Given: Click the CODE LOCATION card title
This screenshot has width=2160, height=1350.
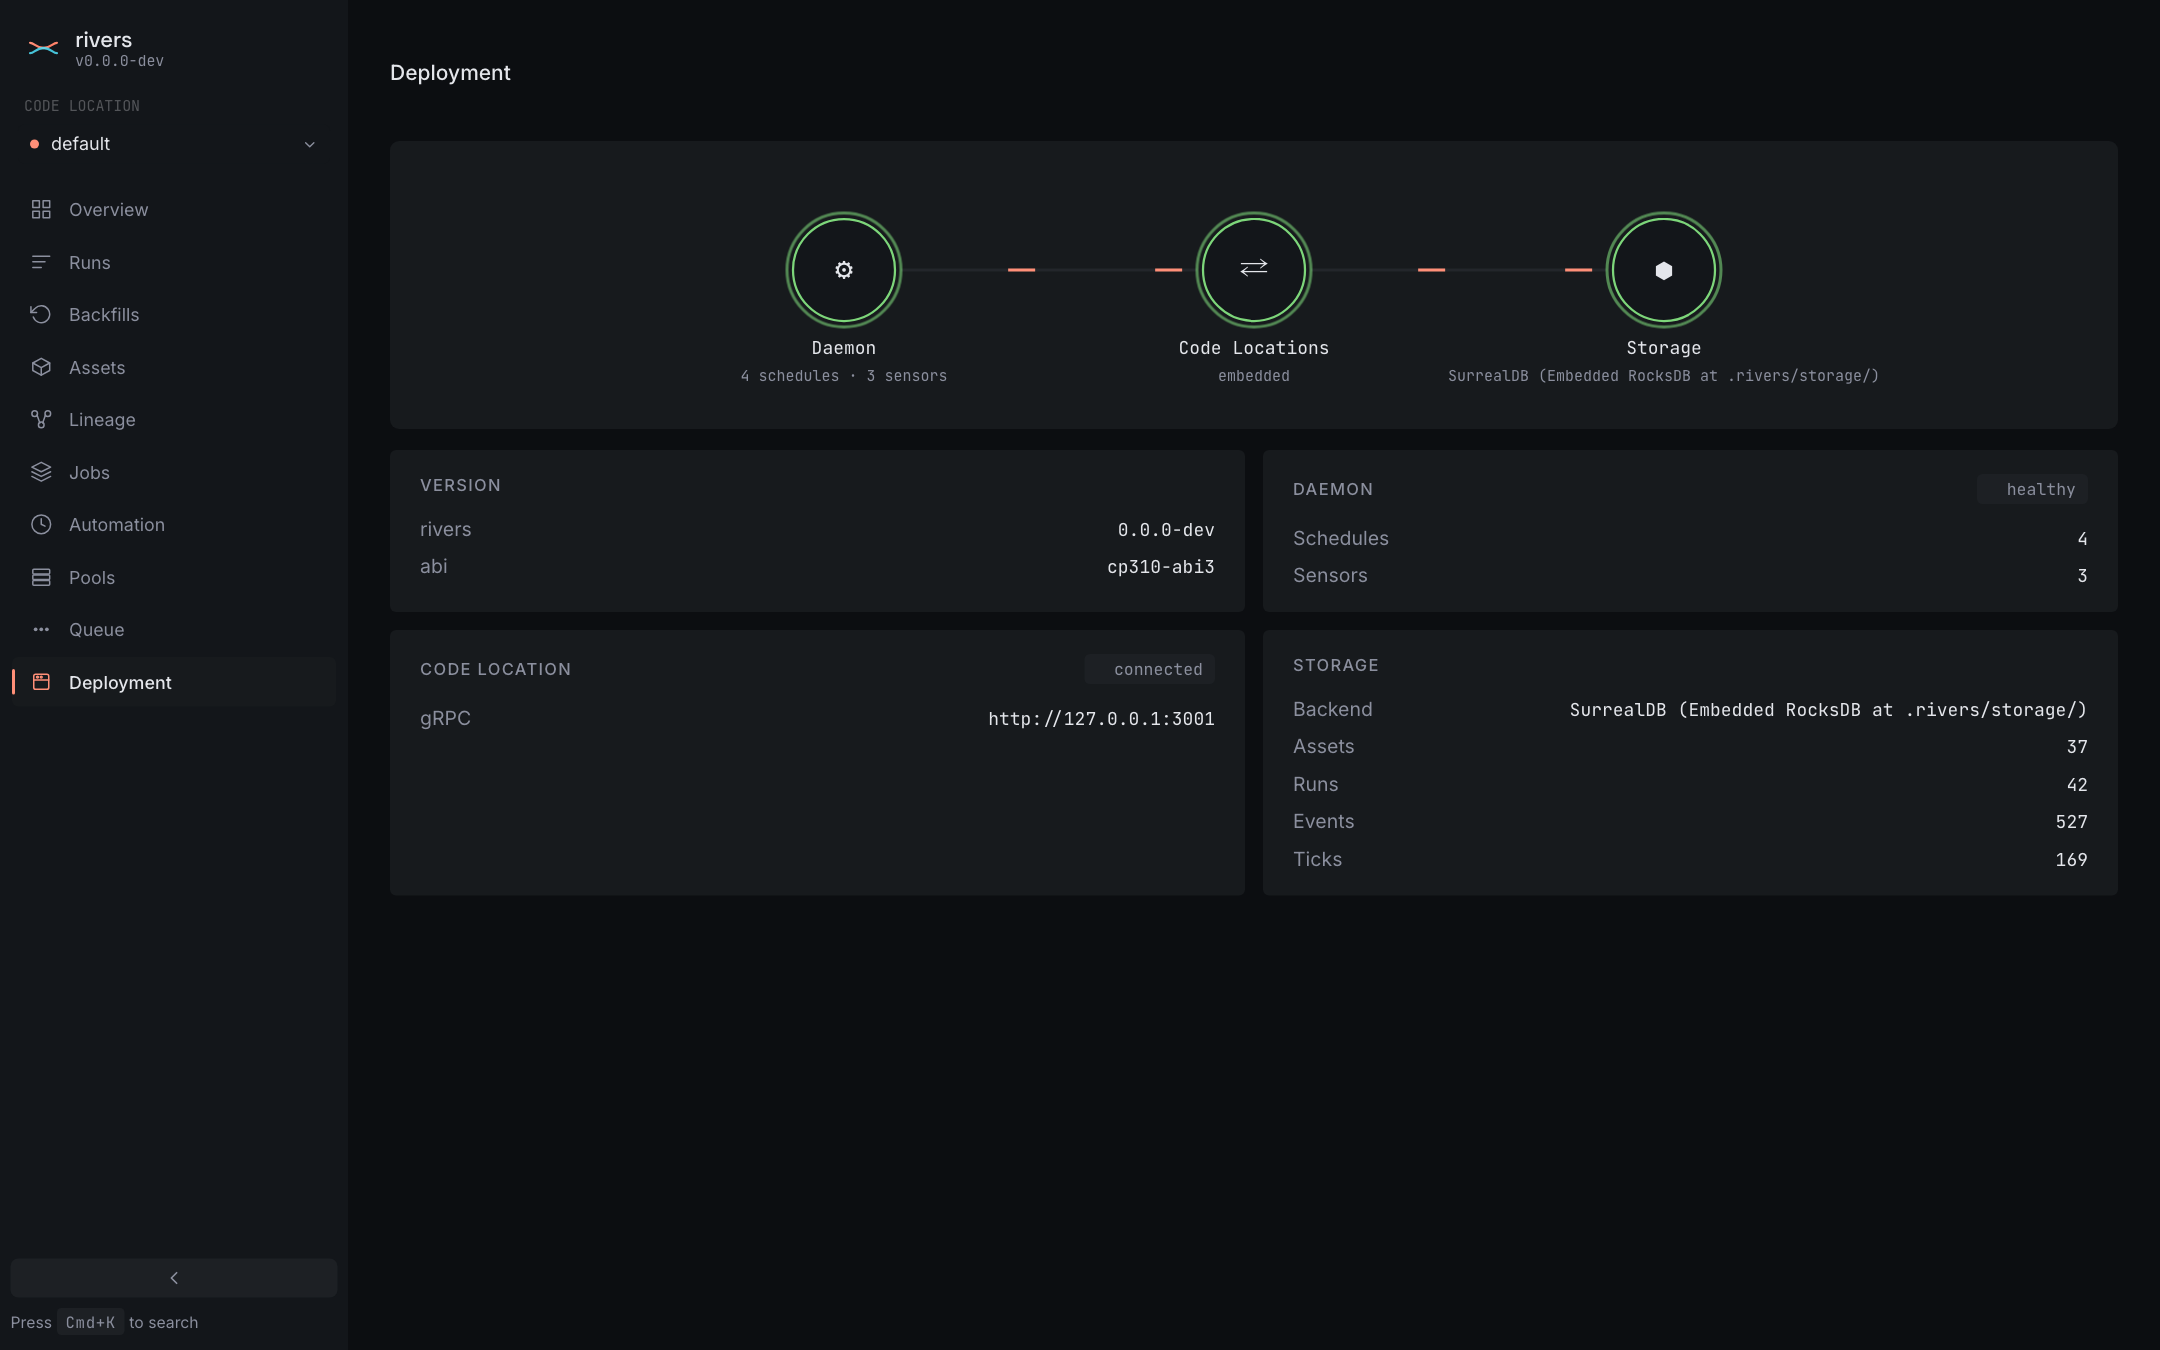Looking at the screenshot, I should coord(495,669).
